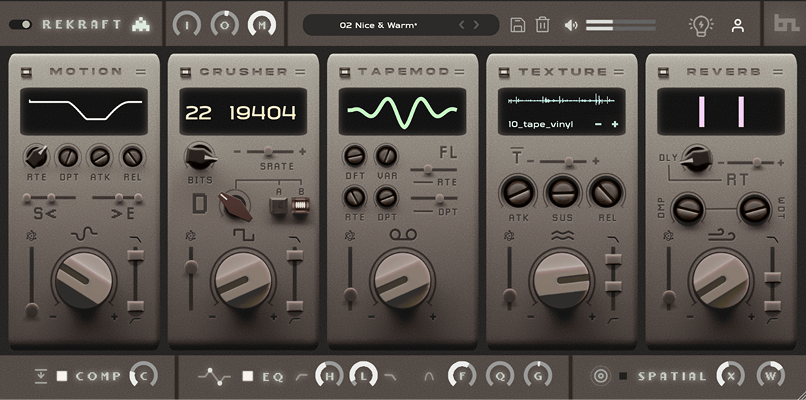Click the master volume level bar
806x400 pixels.
(x=621, y=25)
